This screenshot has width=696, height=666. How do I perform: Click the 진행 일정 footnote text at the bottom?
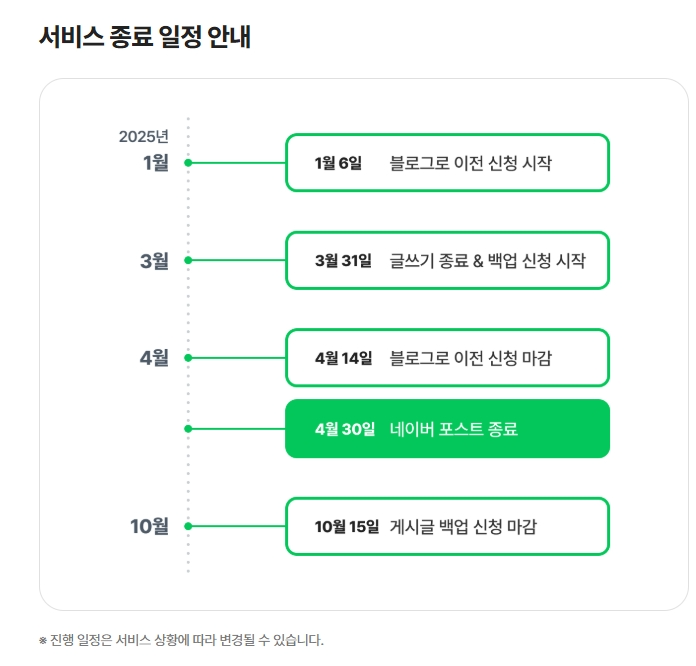(x=182, y=640)
